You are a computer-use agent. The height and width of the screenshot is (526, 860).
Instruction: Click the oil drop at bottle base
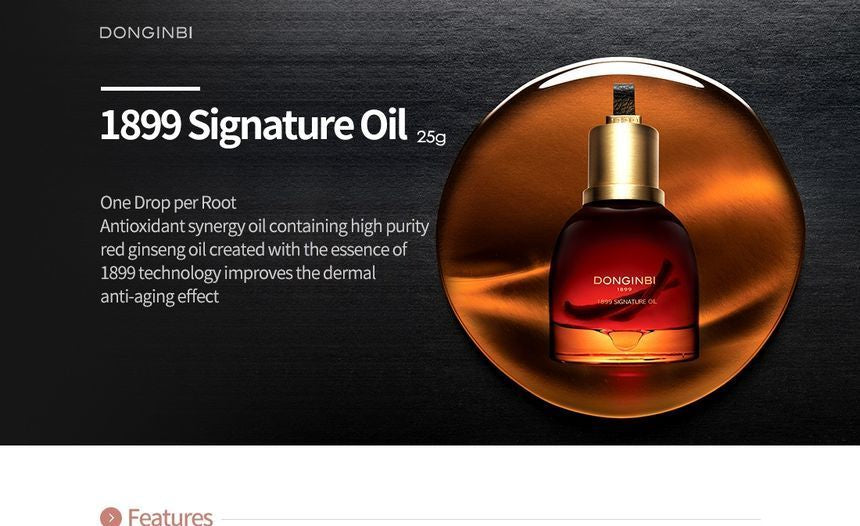(624, 340)
